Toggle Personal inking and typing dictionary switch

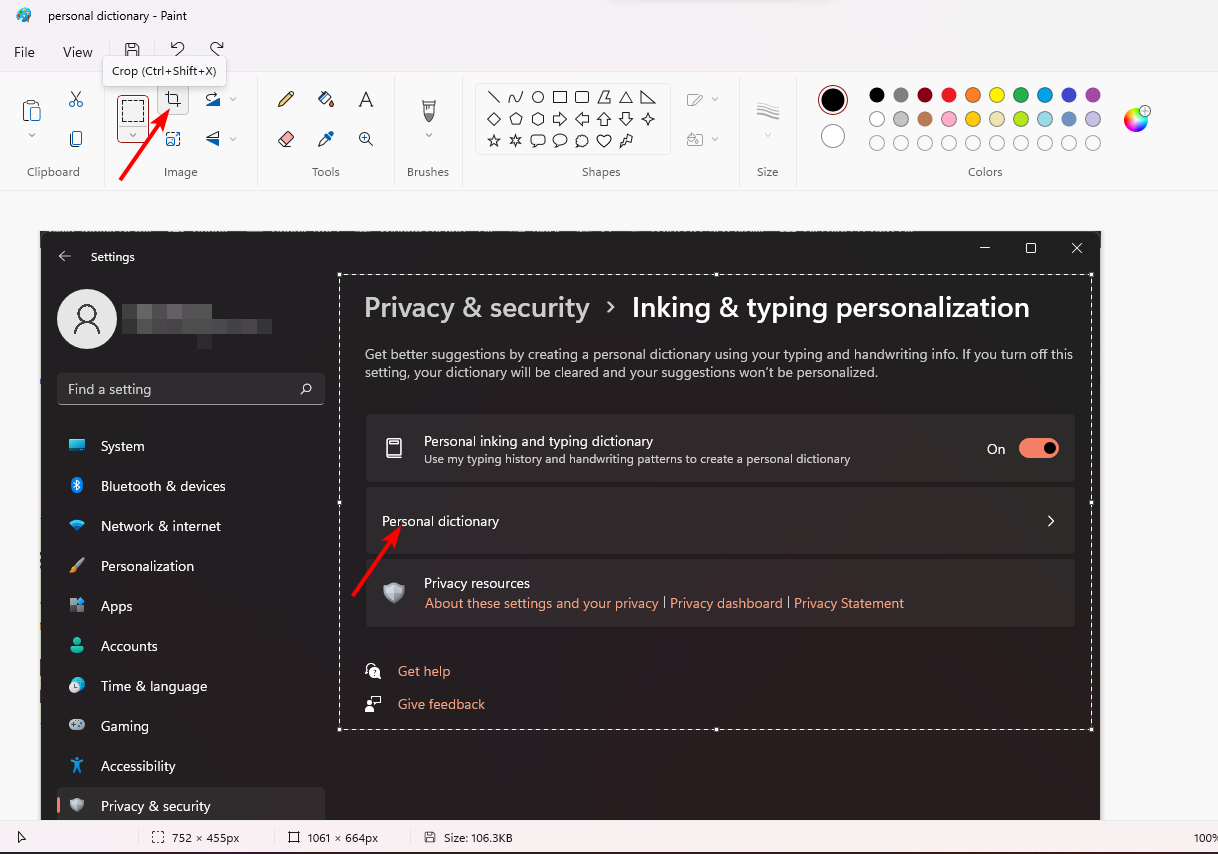[1039, 448]
